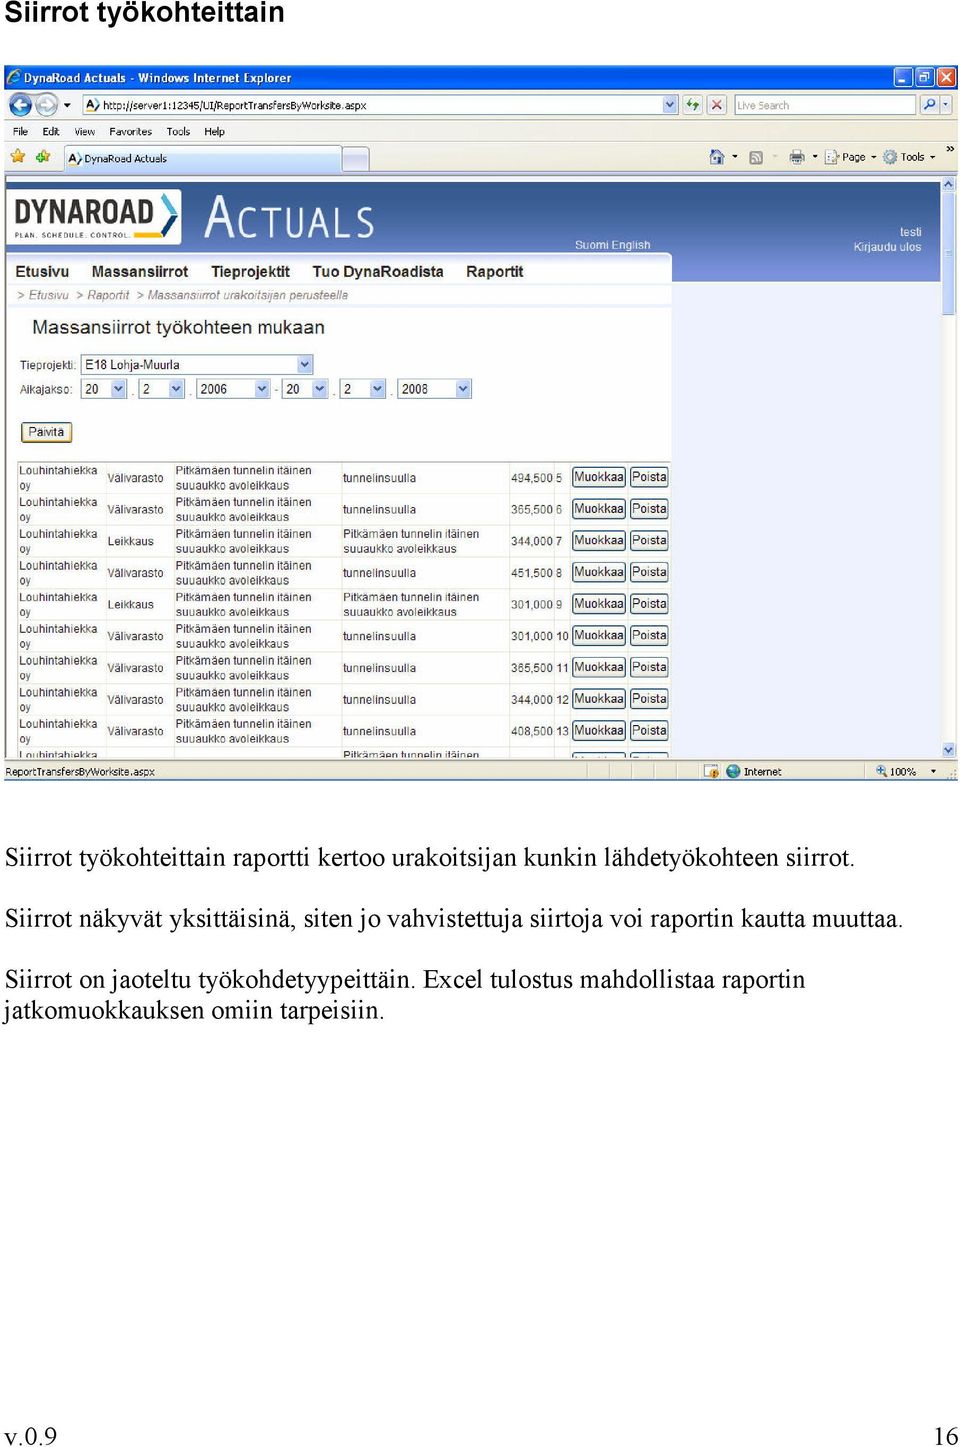Image resolution: width=960 pixels, height=1447 pixels.
Task: Click the red Stop loading icon
Action: point(716,104)
